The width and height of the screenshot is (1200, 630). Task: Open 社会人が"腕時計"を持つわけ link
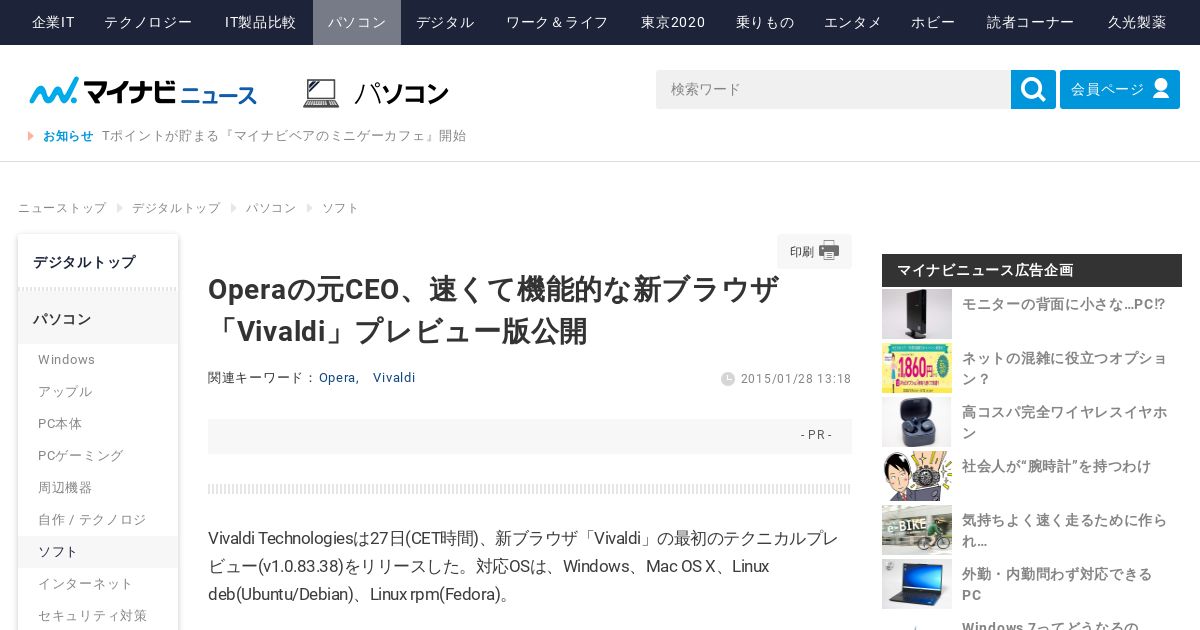click(x=1056, y=466)
